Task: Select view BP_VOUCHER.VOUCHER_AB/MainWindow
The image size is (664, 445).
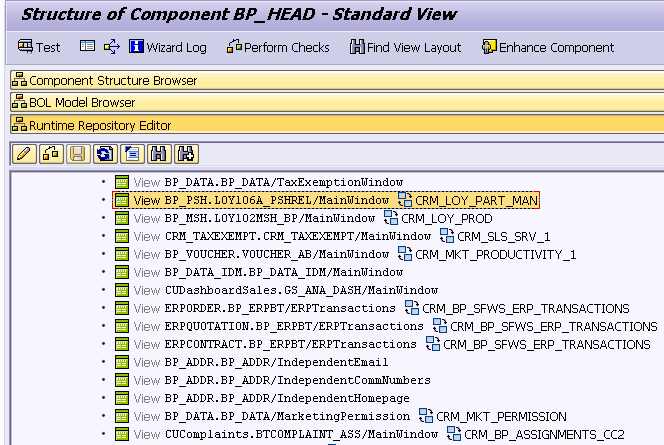Action: pyautogui.click(x=277, y=254)
